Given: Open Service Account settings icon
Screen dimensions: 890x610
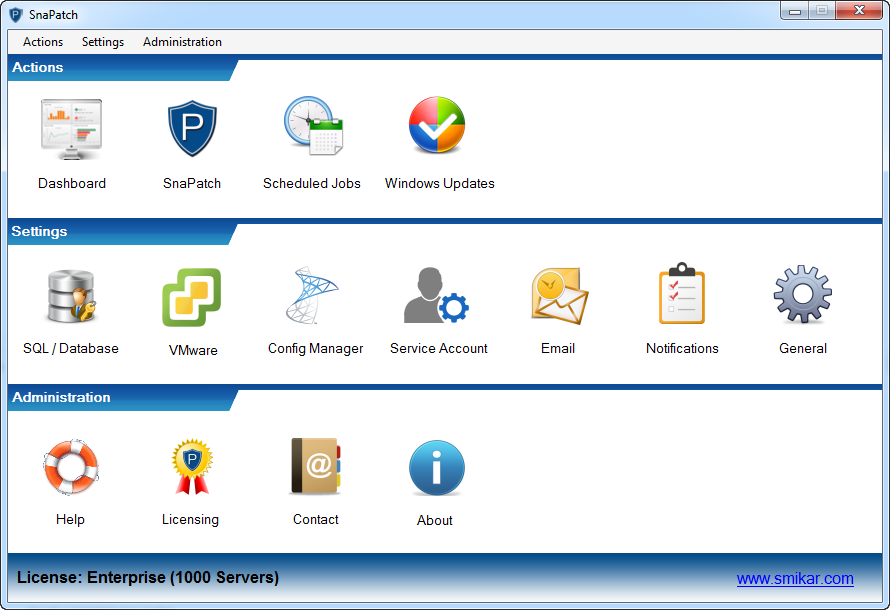Looking at the screenshot, I should [x=436, y=295].
